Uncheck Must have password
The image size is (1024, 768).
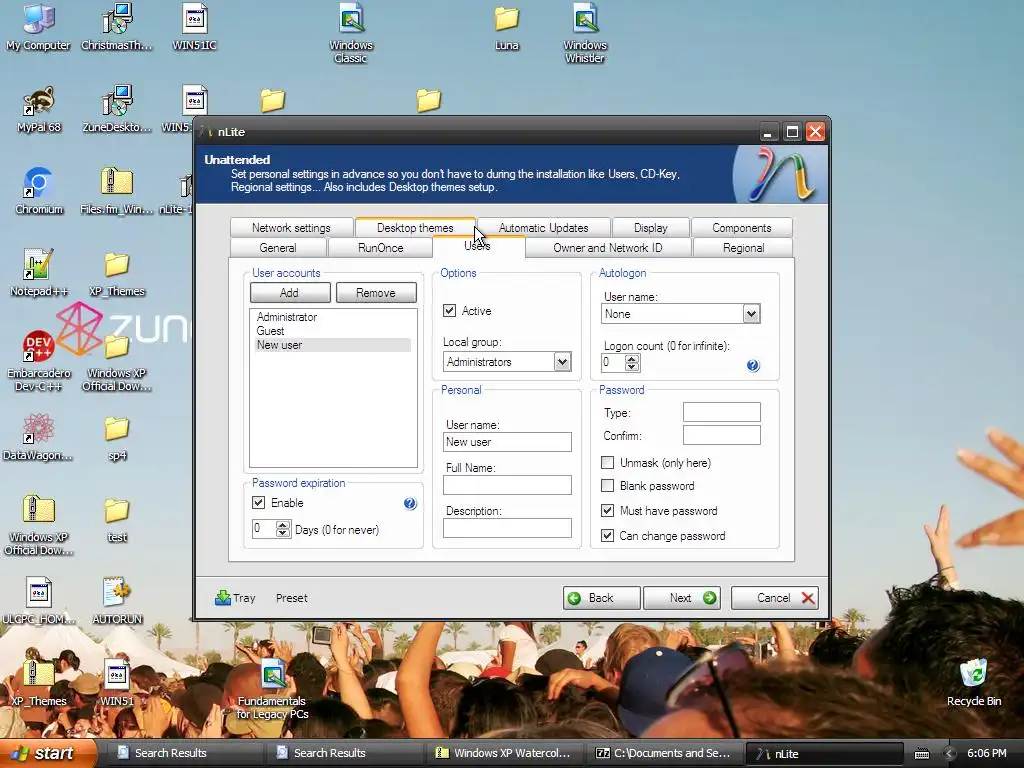pyautogui.click(x=607, y=510)
